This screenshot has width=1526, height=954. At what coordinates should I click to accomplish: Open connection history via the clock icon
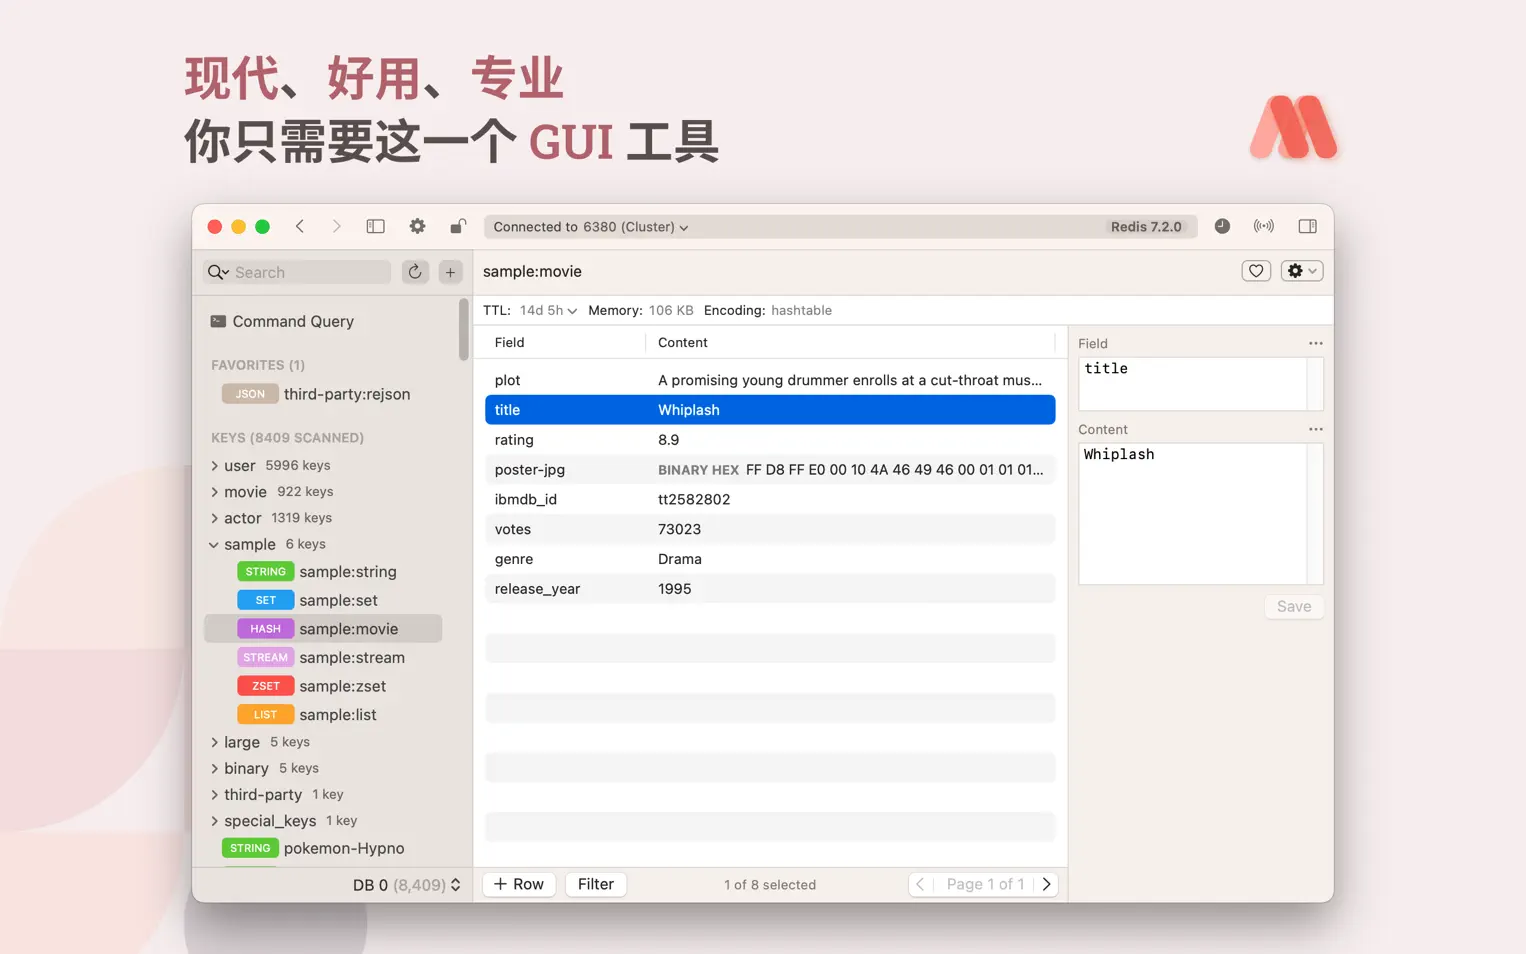pos(1222,226)
